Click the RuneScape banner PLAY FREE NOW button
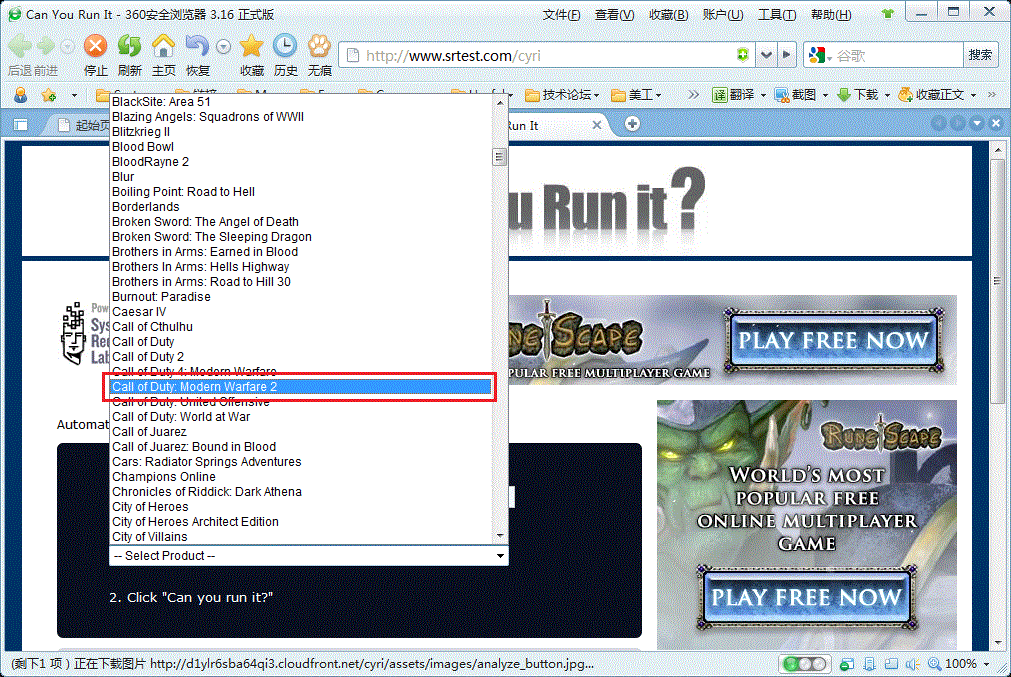The height and width of the screenshot is (677, 1011). click(x=832, y=340)
